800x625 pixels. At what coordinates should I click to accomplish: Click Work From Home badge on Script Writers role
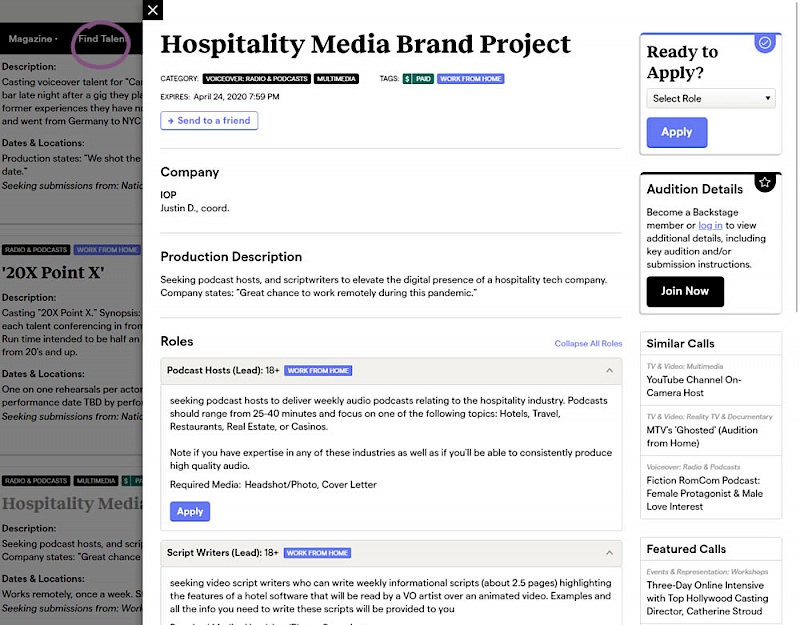click(x=317, y=552)
